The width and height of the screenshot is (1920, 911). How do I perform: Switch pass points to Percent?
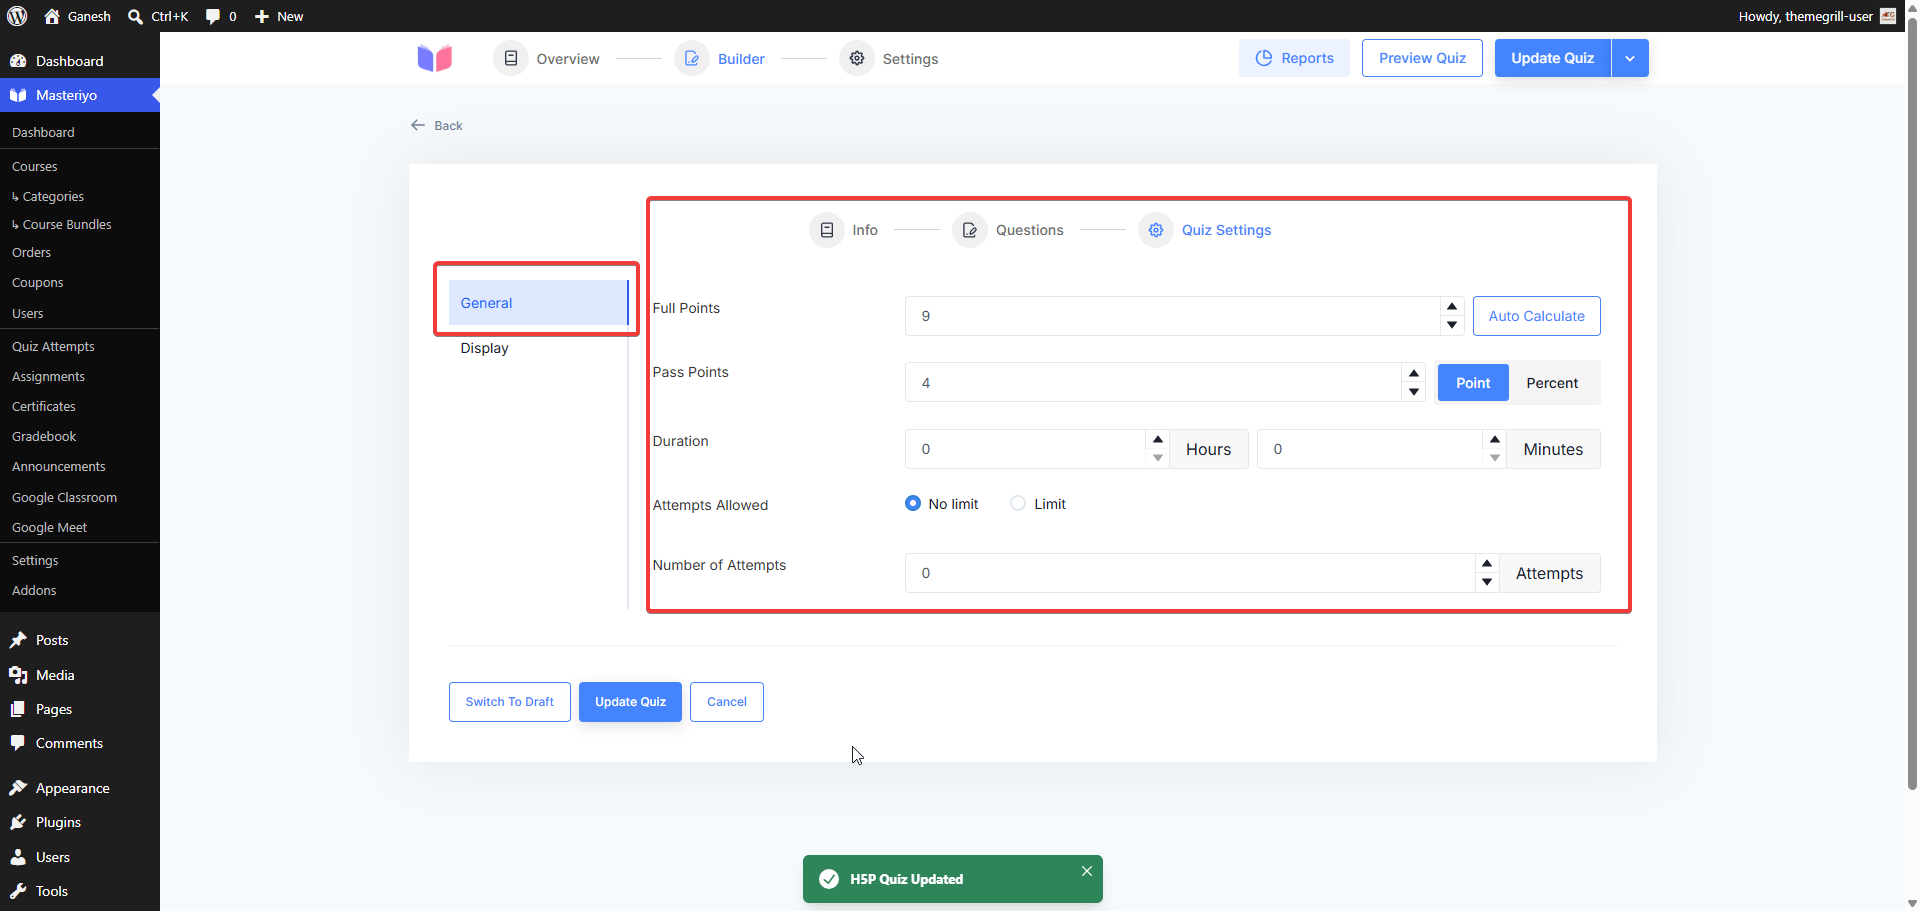click(1552, 383)
